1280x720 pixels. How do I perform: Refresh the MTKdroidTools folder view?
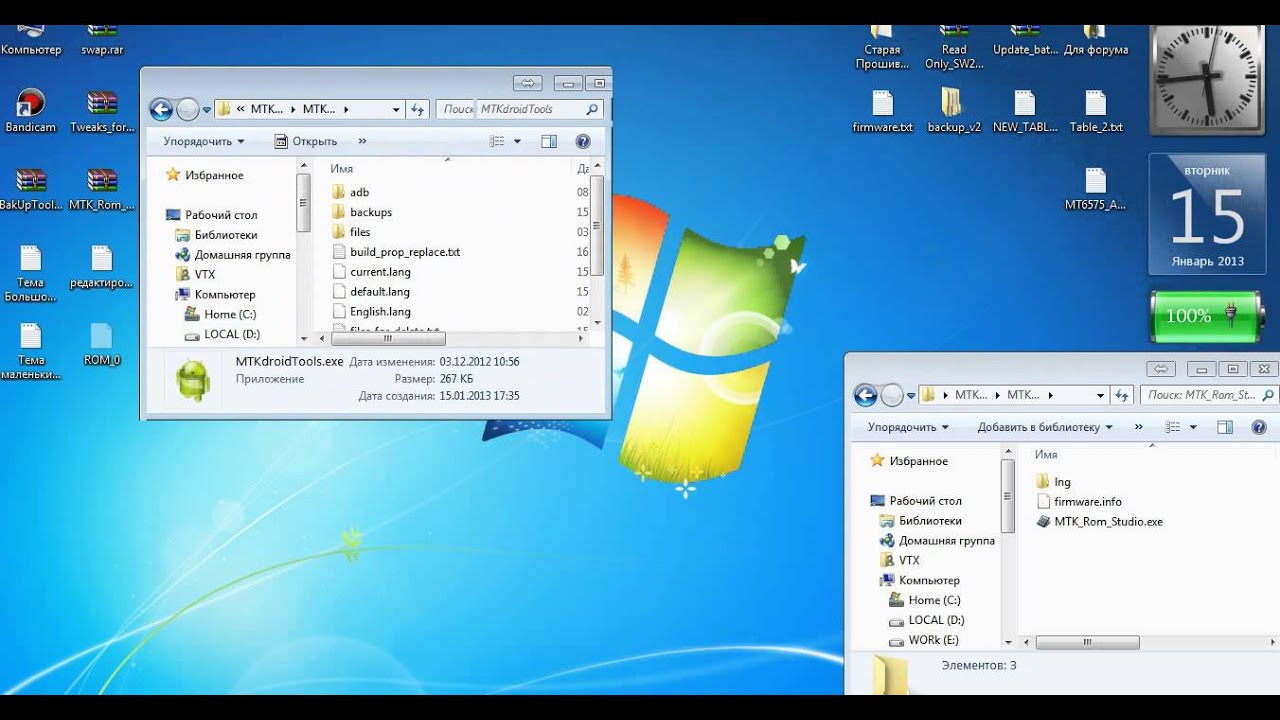tap(418, 110)
